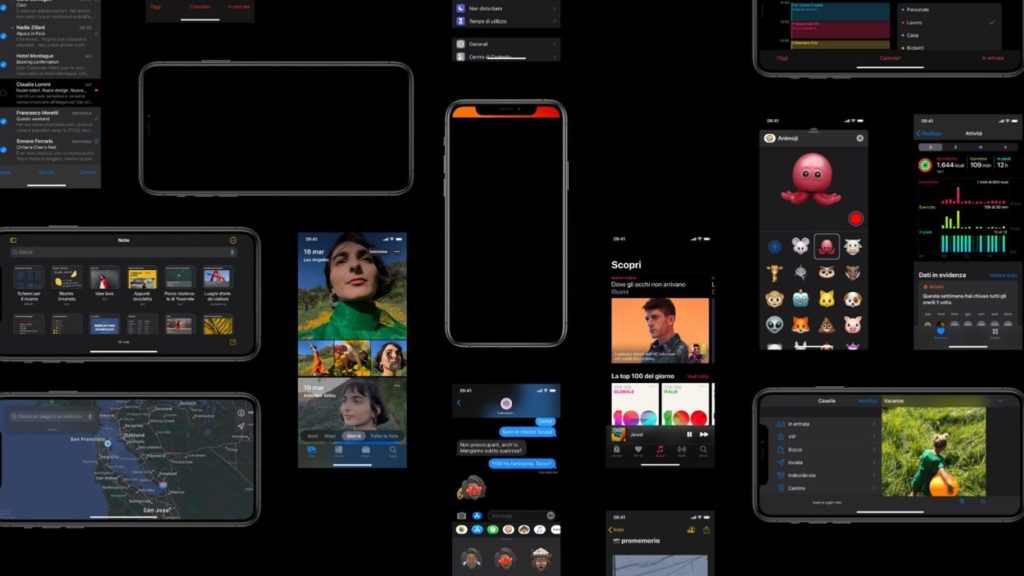The image size is (1024, 576).
Task: Choose the giraffe Animoji
Action: pyautogui.click(x=775, y=272)
